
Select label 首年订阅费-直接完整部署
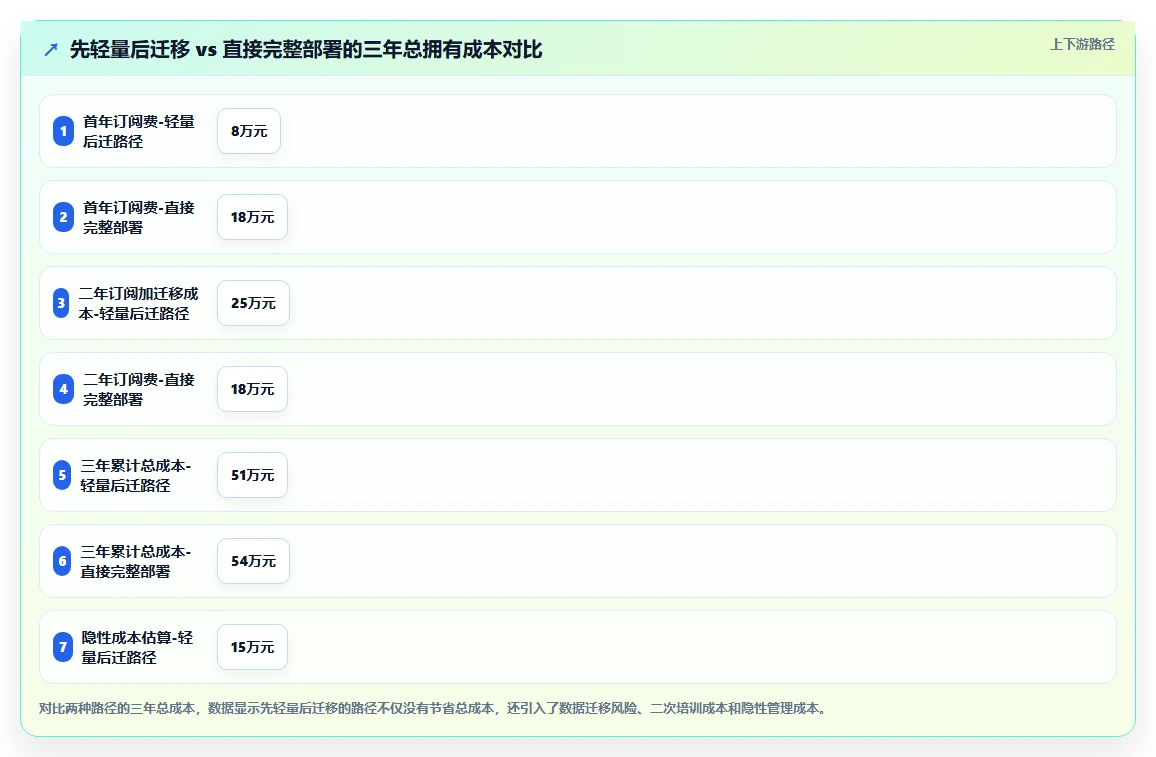(x=139, y=217)
